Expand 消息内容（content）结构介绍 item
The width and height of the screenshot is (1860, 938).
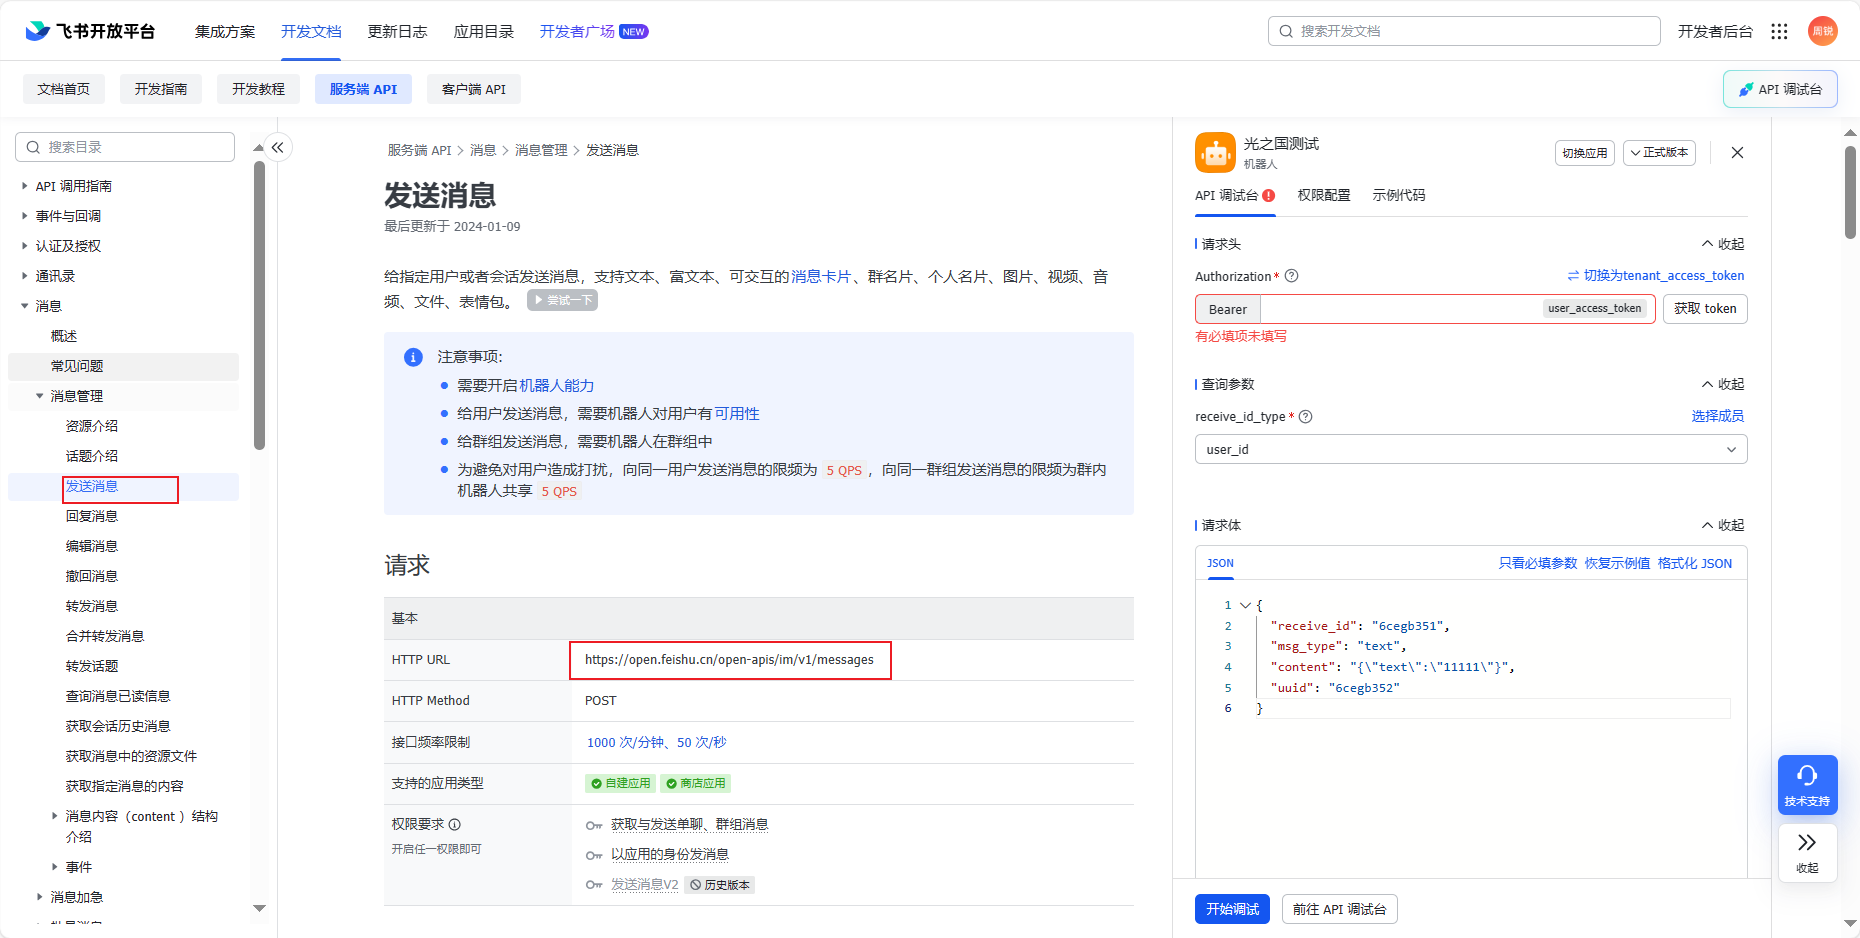(x=55, y=816)
